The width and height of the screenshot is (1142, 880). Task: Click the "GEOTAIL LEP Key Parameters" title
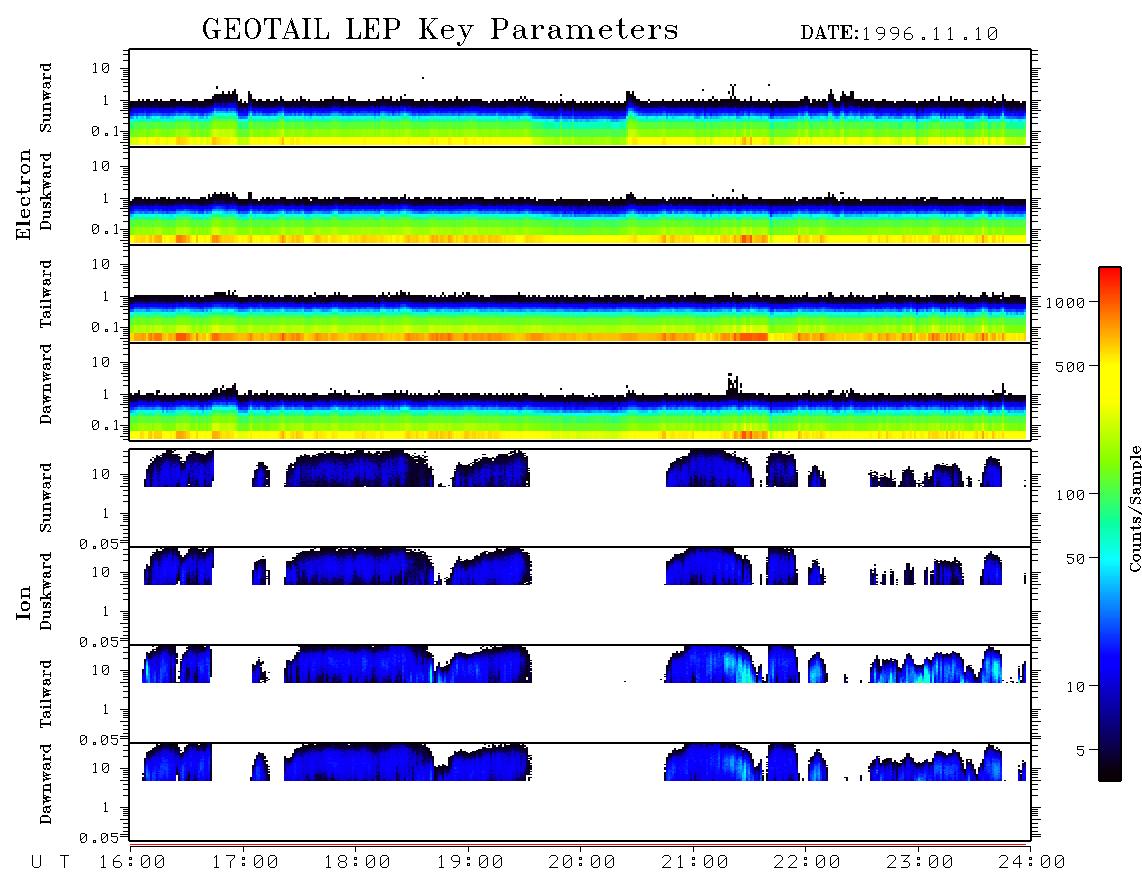(x=440, y=30)
